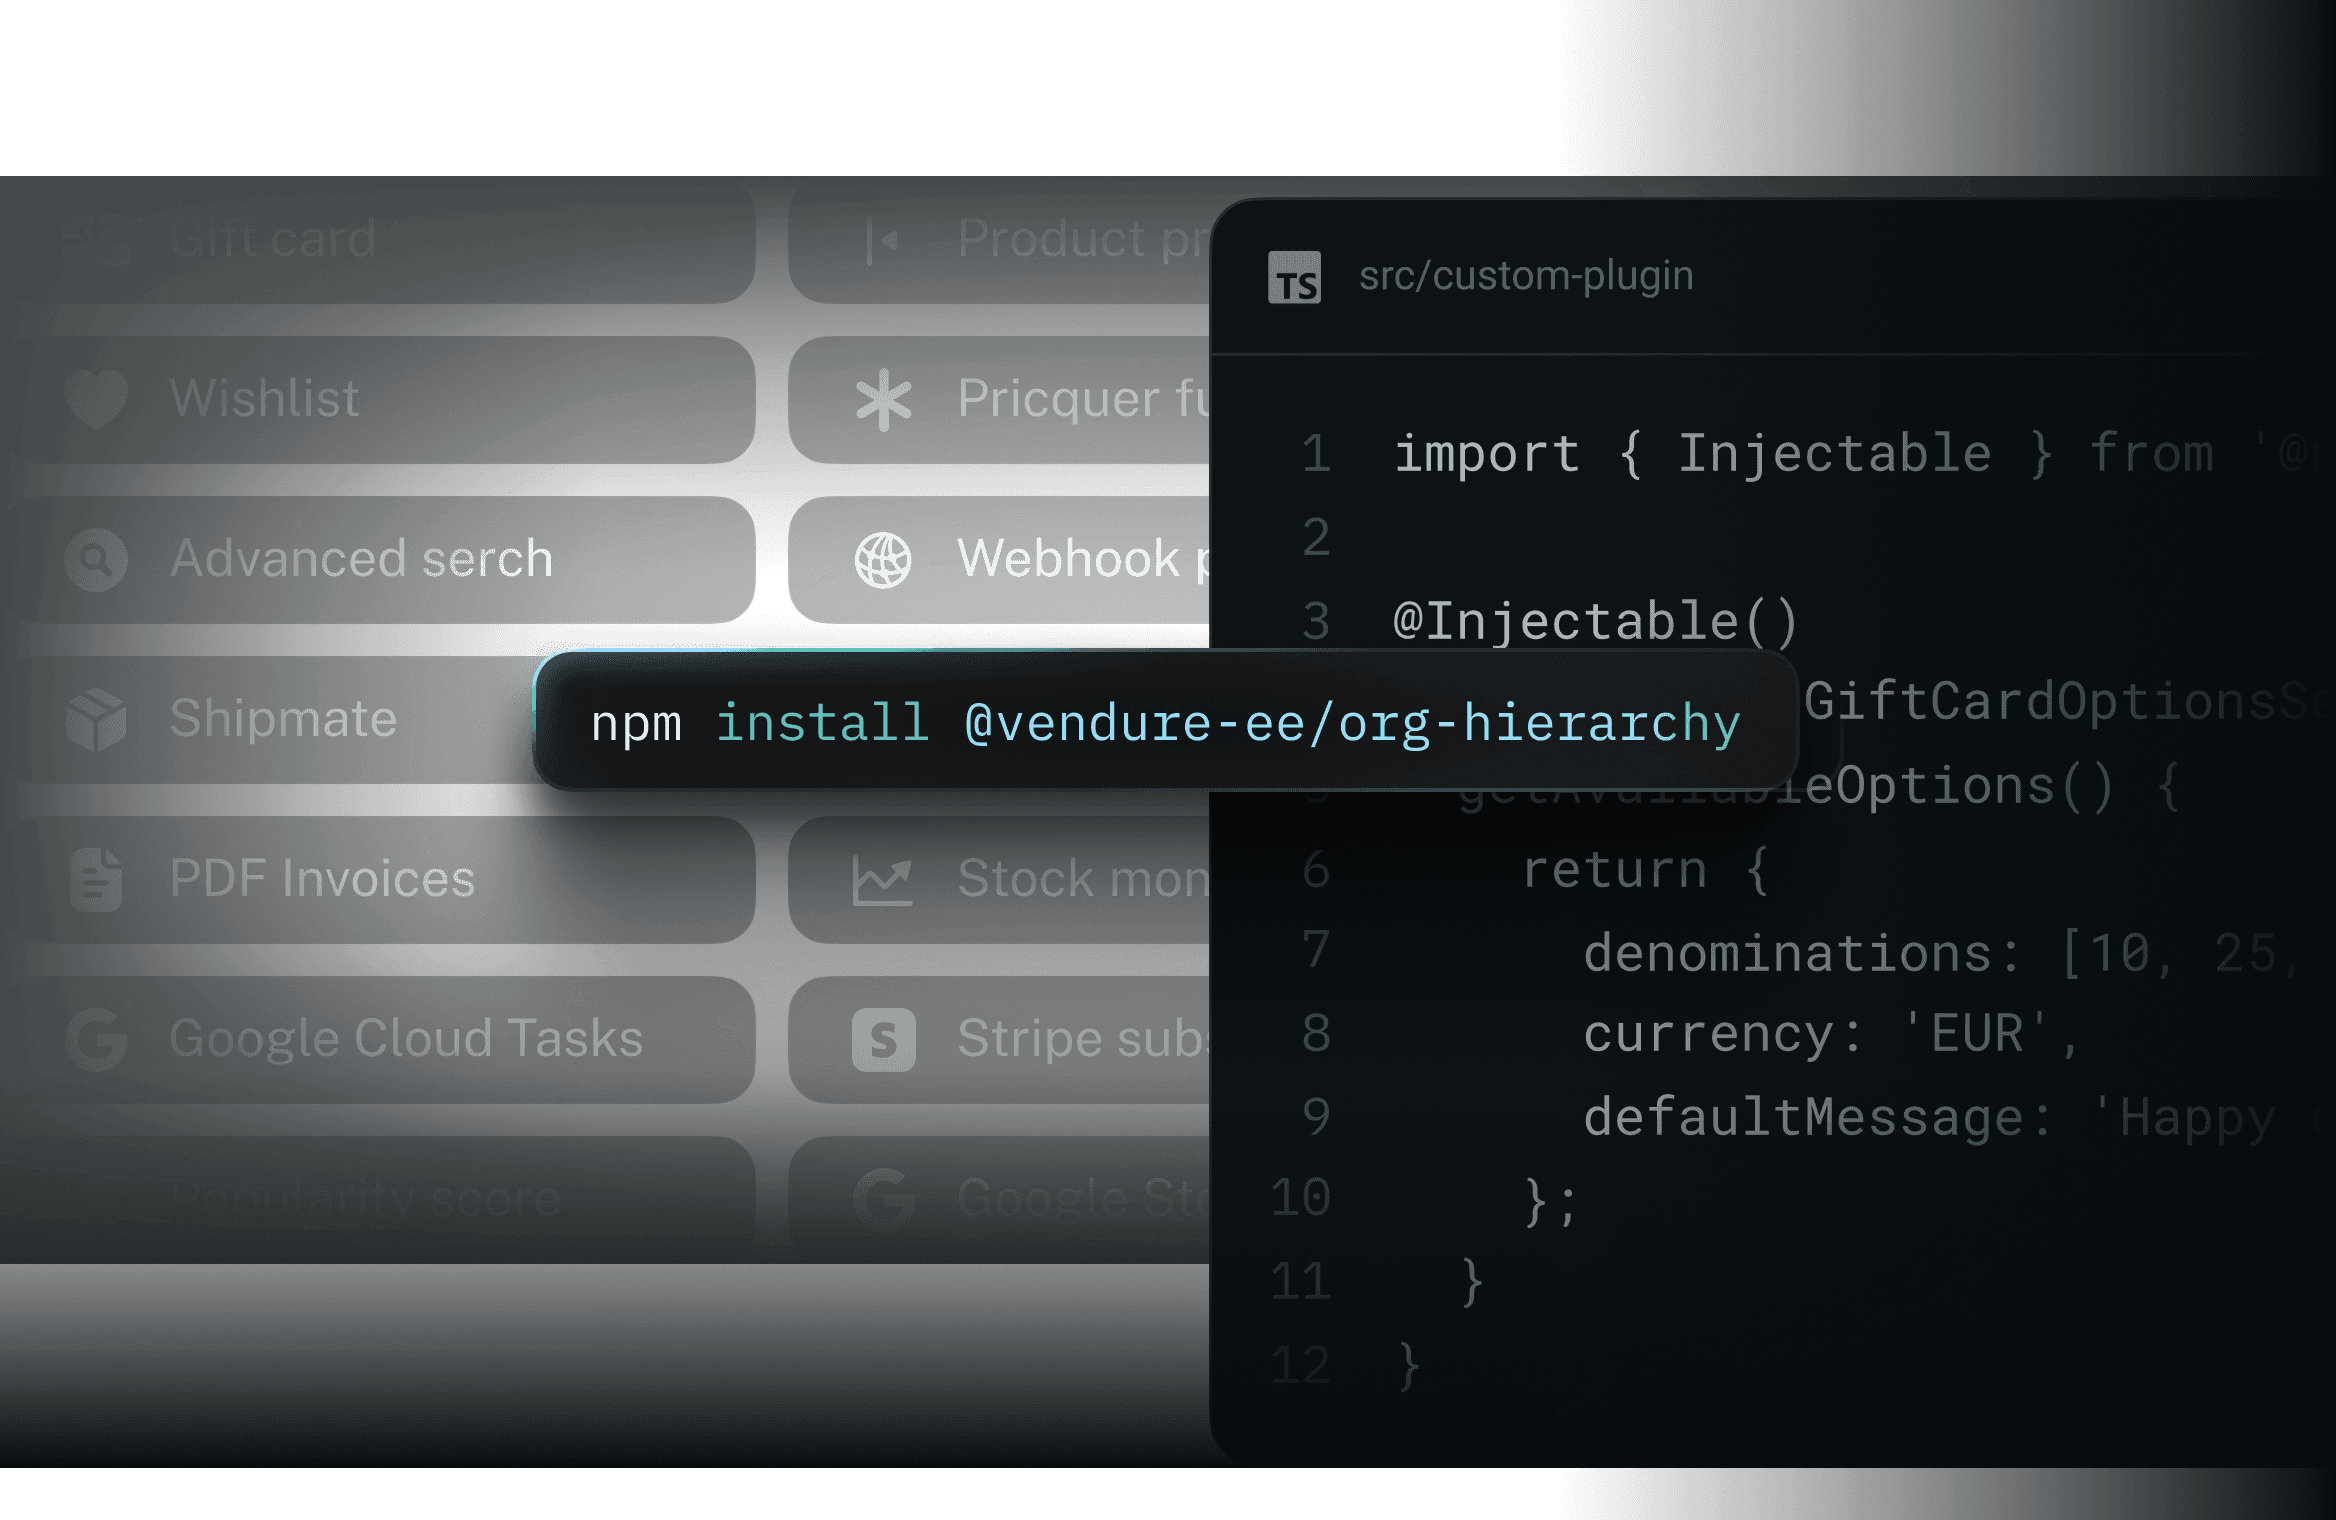
Task: Select the PDF Invoices plugin label
Action: pyautogui.click(x=322, y=879)
